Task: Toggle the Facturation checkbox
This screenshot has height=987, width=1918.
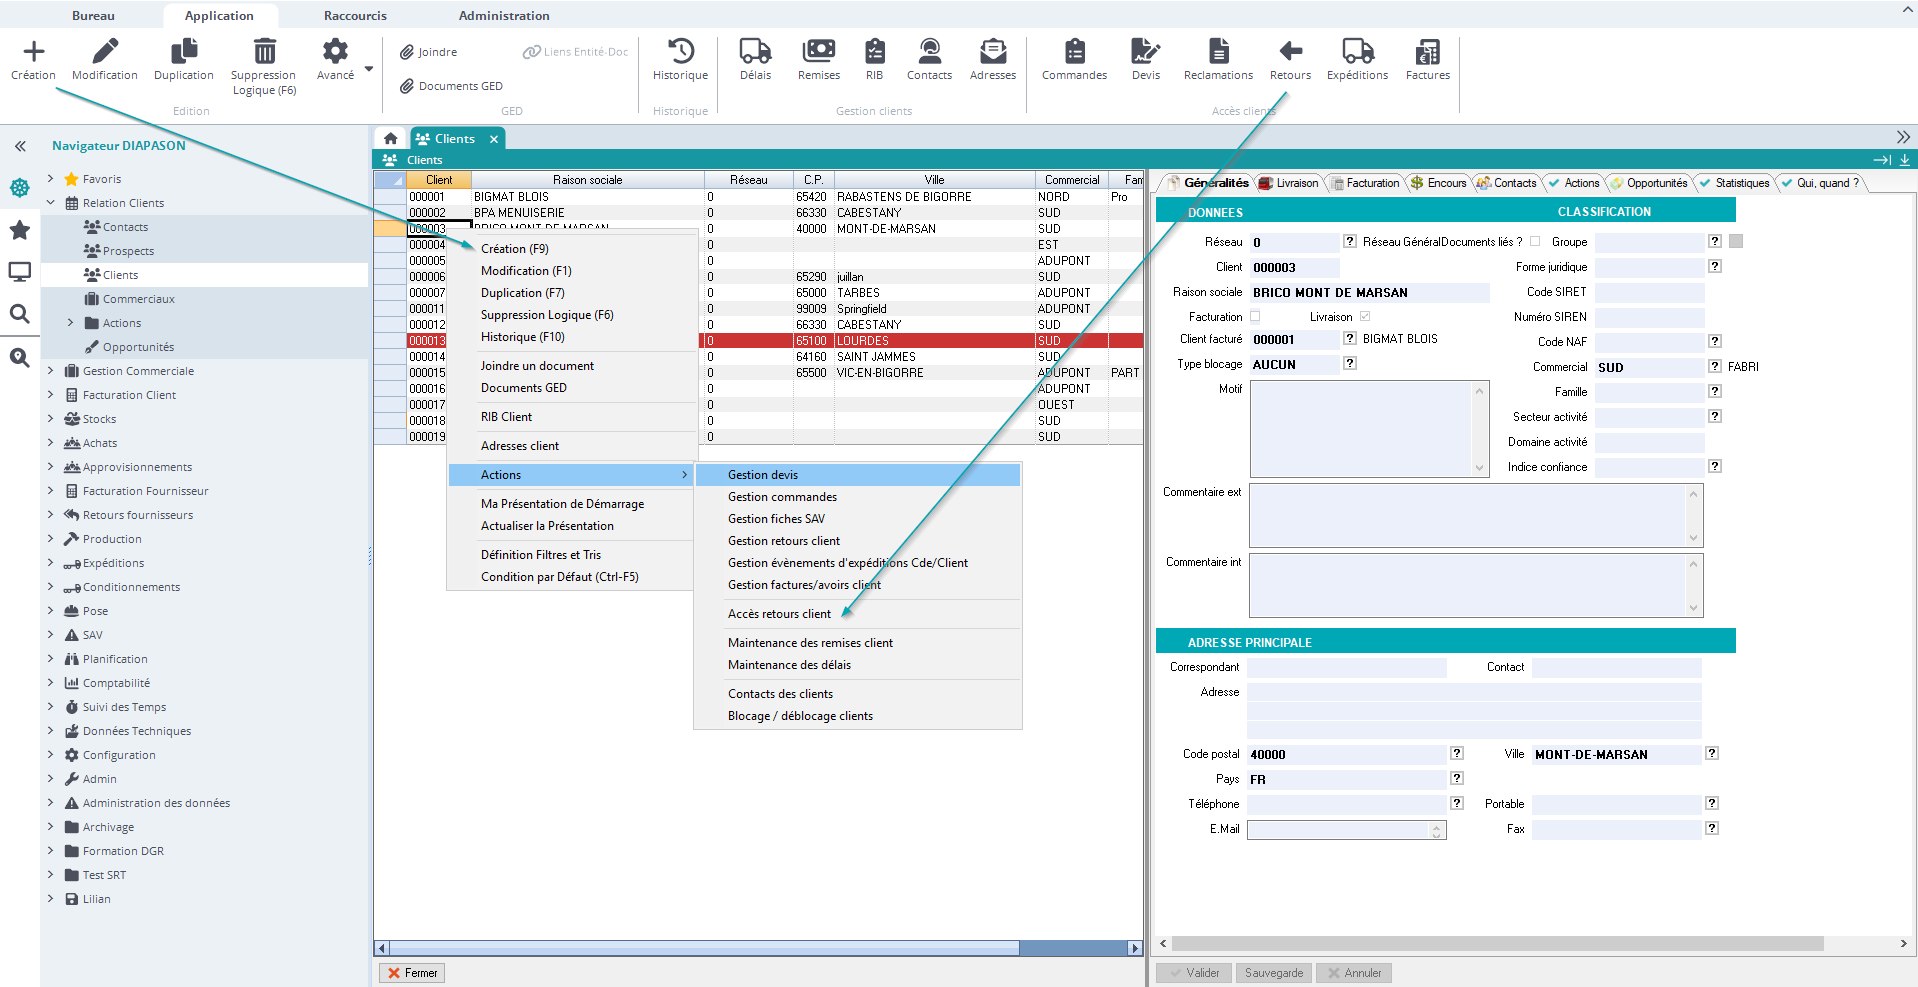Action: (1255, 316)
